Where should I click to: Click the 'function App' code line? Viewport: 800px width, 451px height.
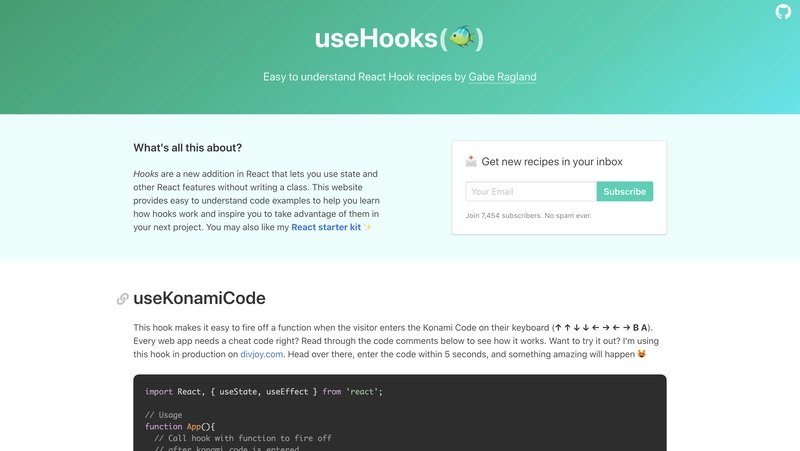click(180, 427)
